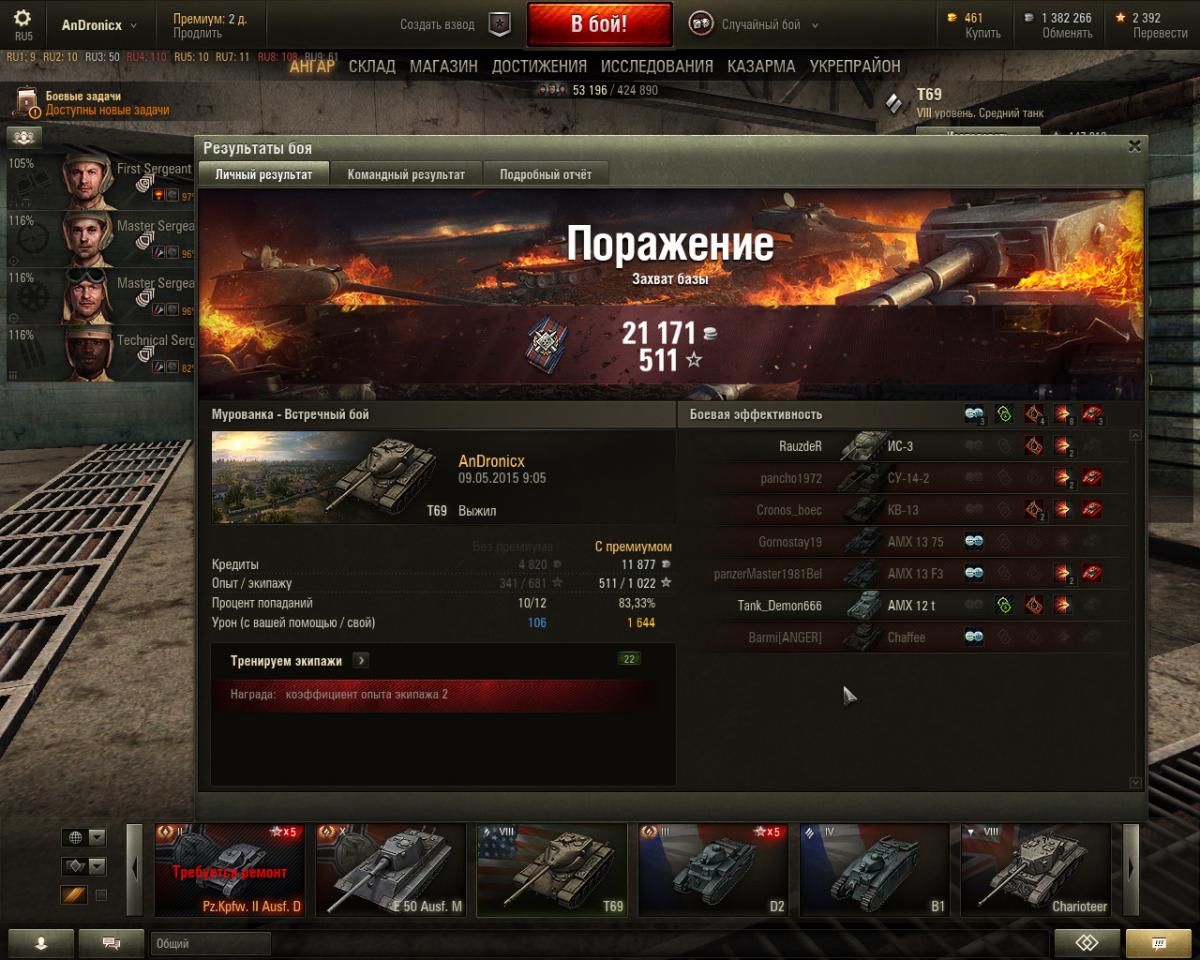Click the orange carousel filter icon
Screen dimensions: 1200x960
pyautogui.click(x=74, y=894)
